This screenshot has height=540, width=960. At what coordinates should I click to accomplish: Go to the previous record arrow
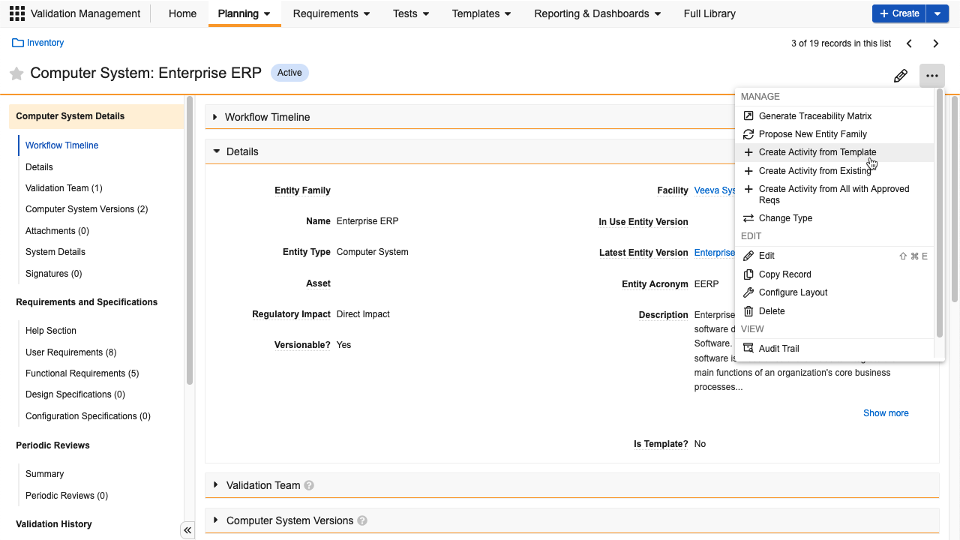909,44
